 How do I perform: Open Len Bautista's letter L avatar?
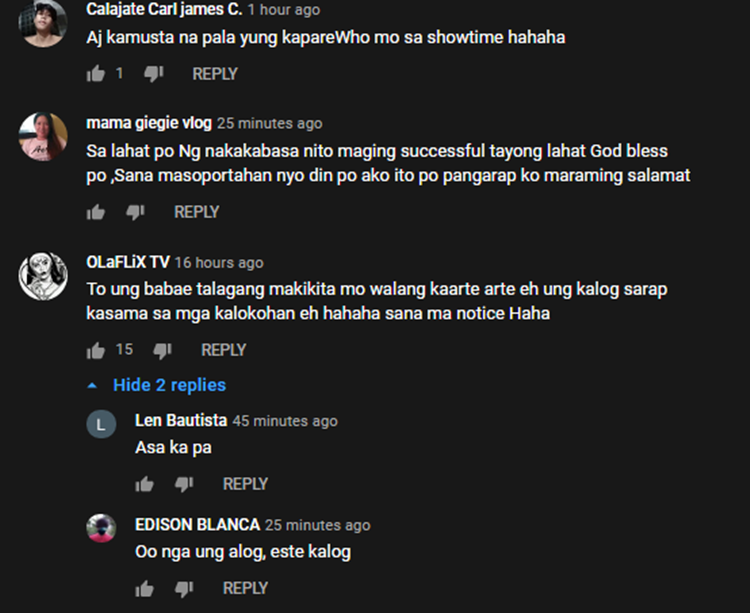pyautogui.click(x=101, y=424)
